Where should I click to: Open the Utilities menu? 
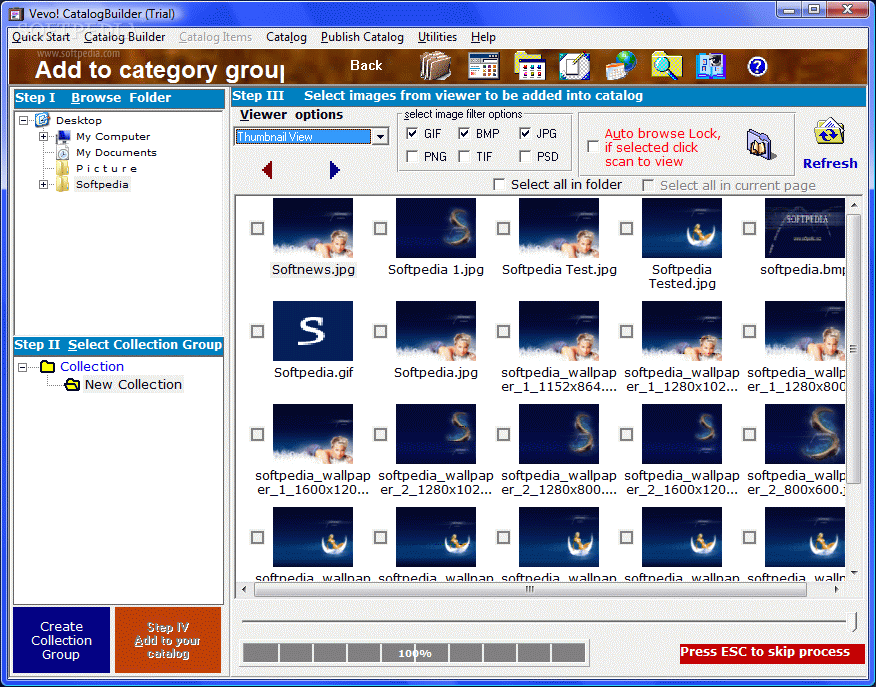tap(437, 37)
